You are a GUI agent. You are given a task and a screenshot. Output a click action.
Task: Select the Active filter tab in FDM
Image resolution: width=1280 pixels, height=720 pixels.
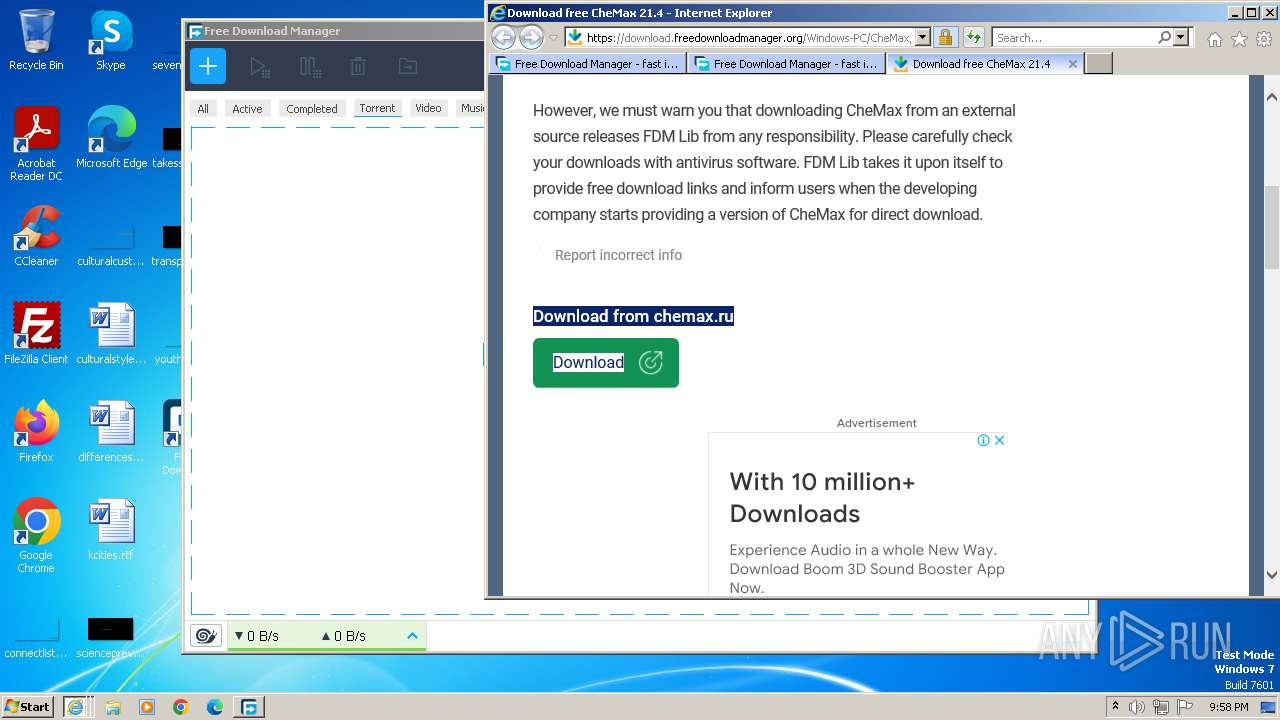point(247,108)
